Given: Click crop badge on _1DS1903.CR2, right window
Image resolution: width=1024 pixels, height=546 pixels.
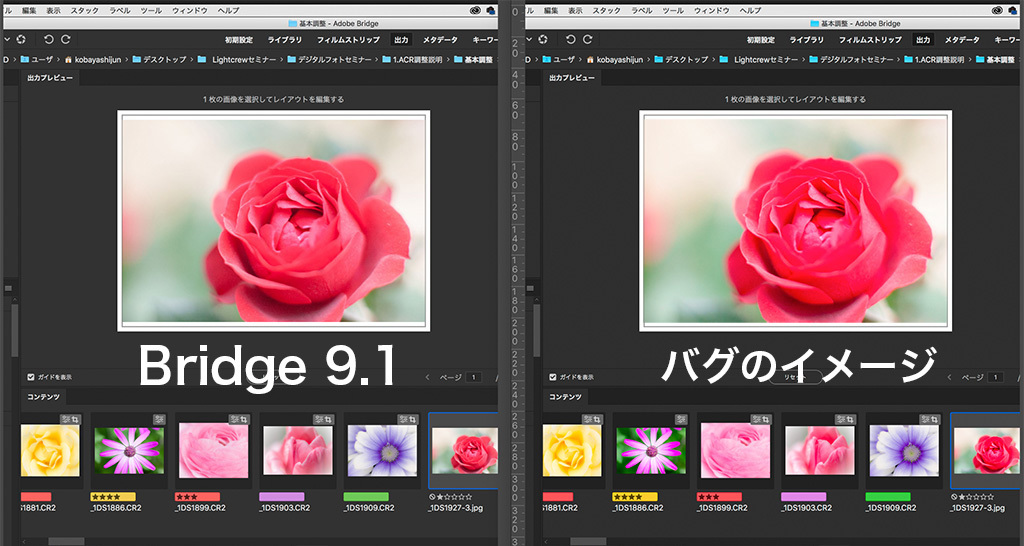Looking at the screenshot, I should [x=850, y=419].
